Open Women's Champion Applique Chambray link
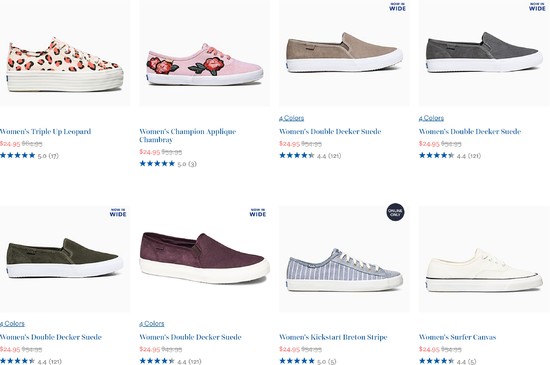Image resolution: width=550 pixels, height=365 pixels. pos(188,136)
